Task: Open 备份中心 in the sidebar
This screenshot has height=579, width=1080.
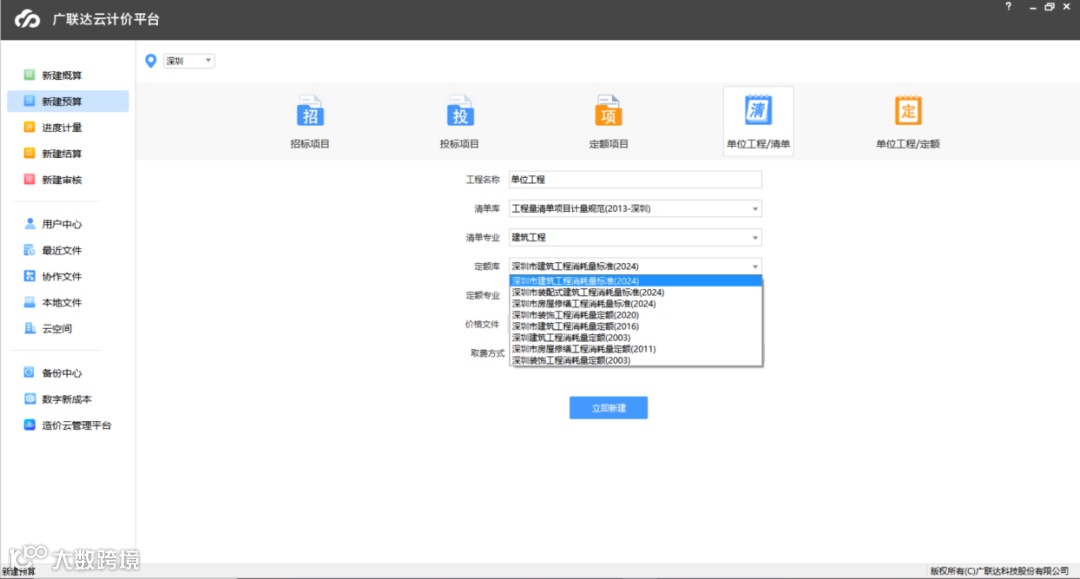Action: click(x=61, y=373)
